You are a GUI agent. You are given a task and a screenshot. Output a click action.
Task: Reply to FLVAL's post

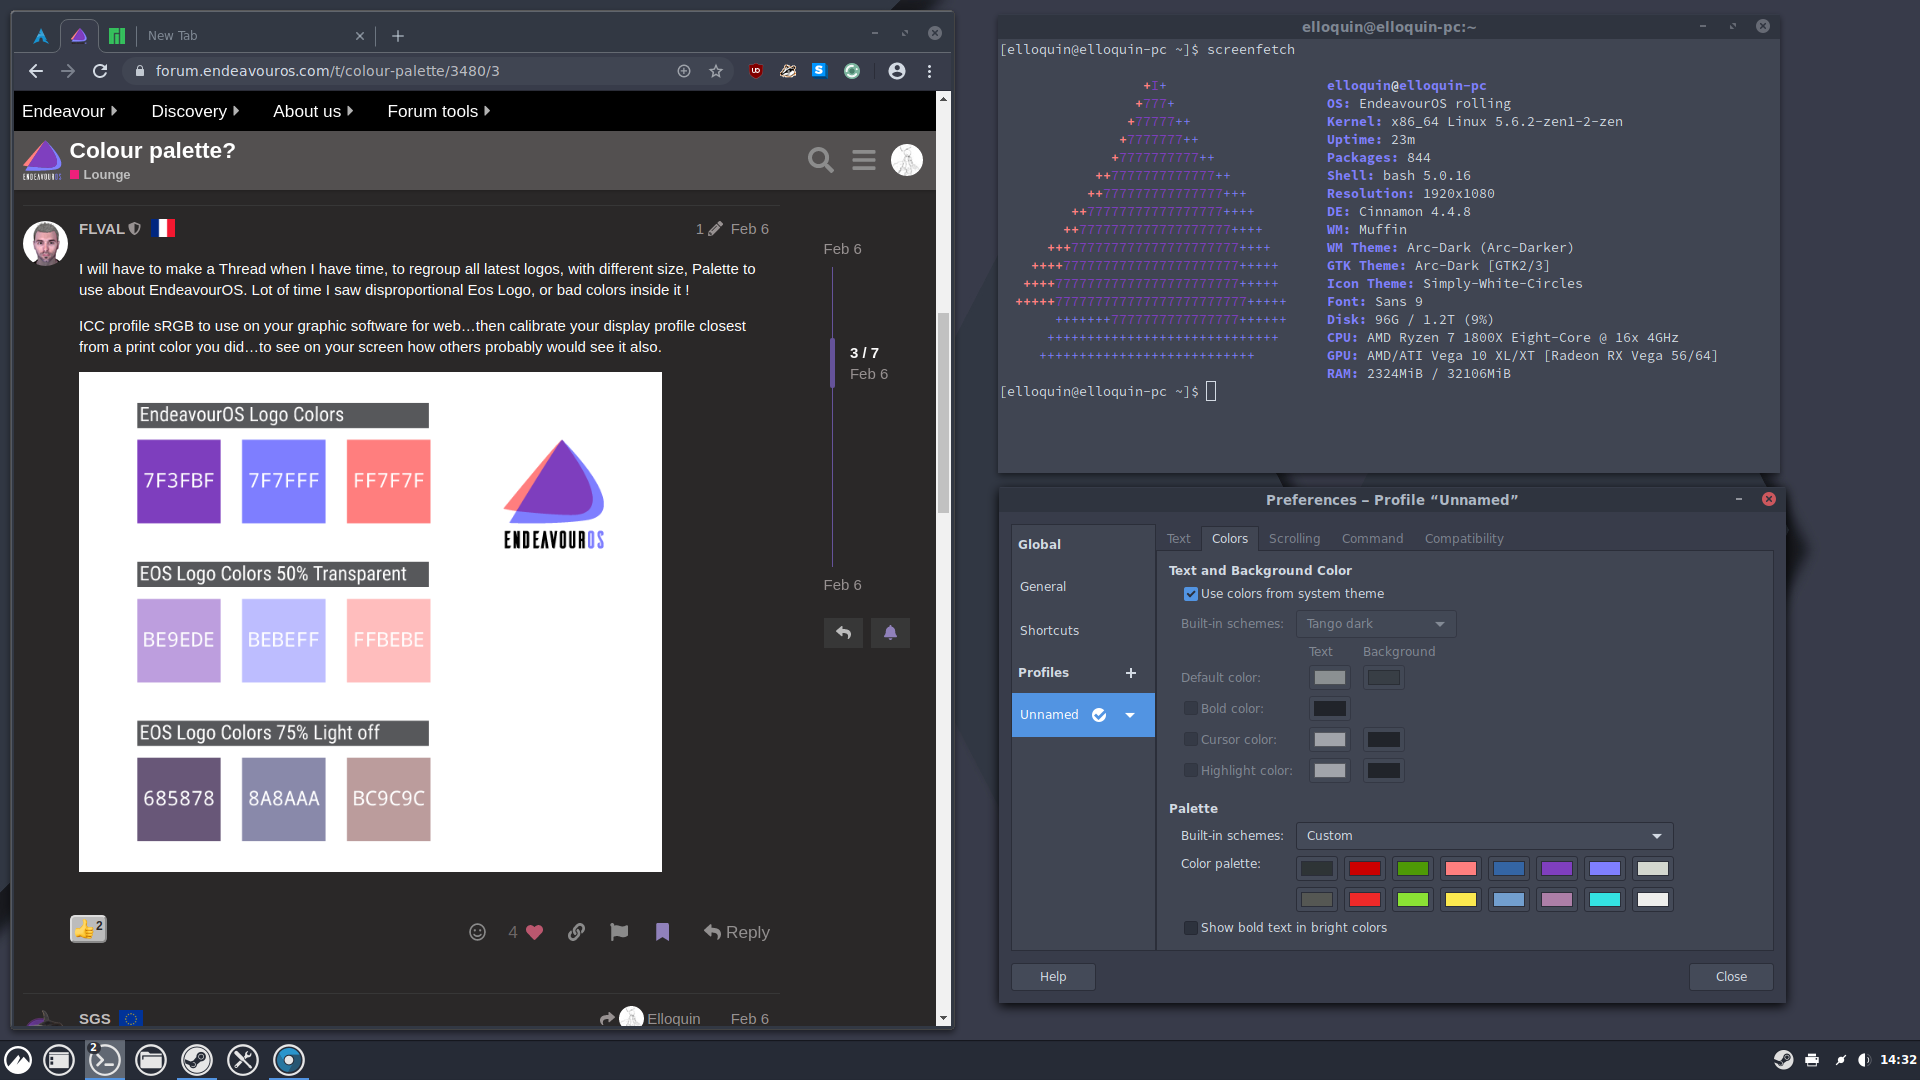[x=736, y=932]
